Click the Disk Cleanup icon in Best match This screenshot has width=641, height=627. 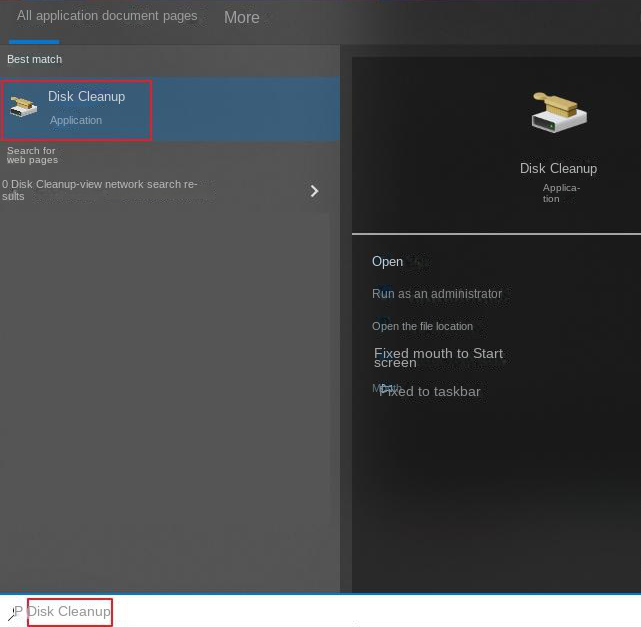pos(23,106)
